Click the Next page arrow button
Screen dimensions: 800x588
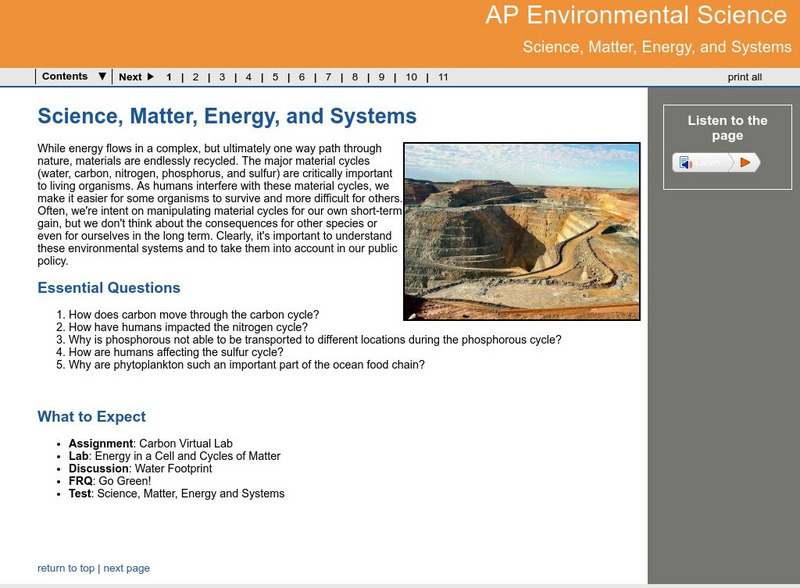pyautogui.click(x=136, y=77)
